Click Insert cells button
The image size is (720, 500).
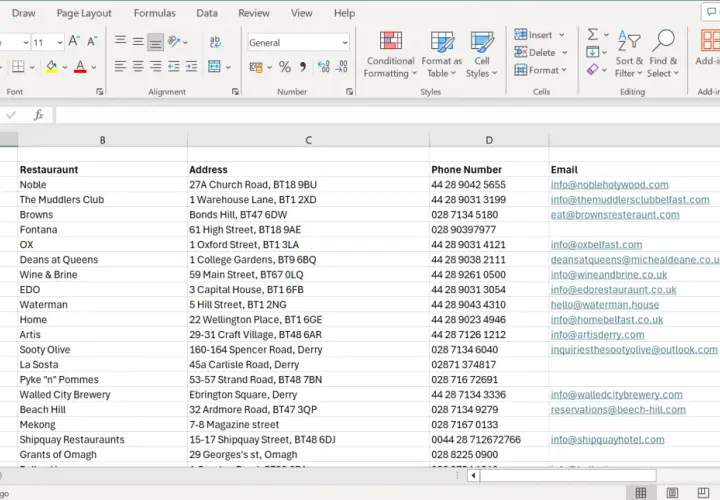click(x=534, y=35)
